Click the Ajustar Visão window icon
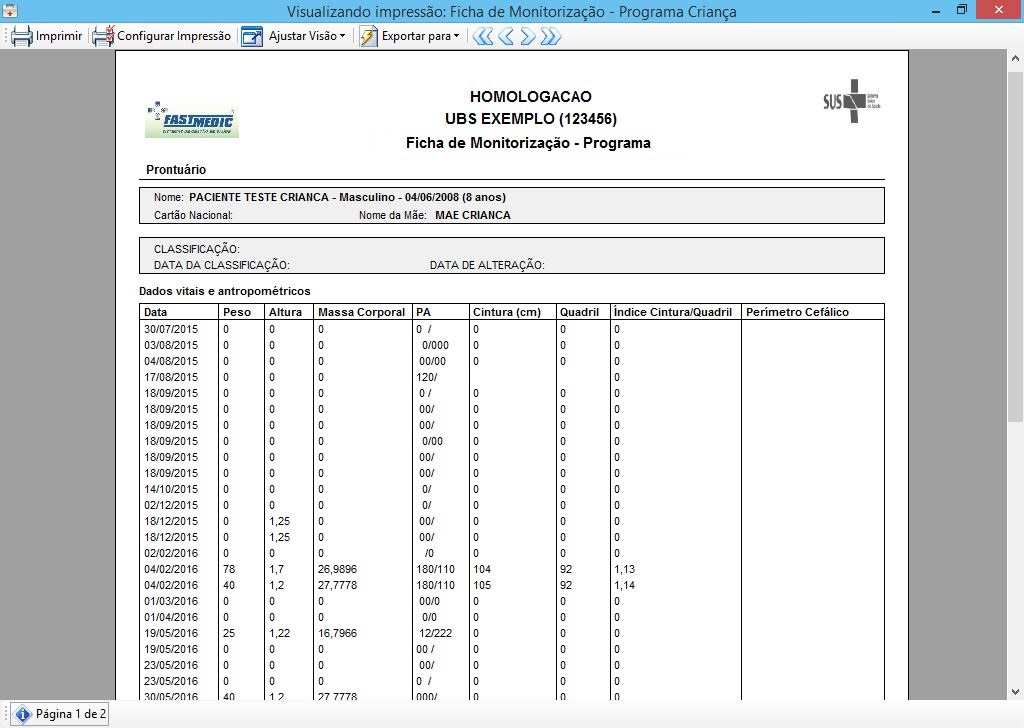The width and height of the screenshot is (1024, 728). coord(251,37)
